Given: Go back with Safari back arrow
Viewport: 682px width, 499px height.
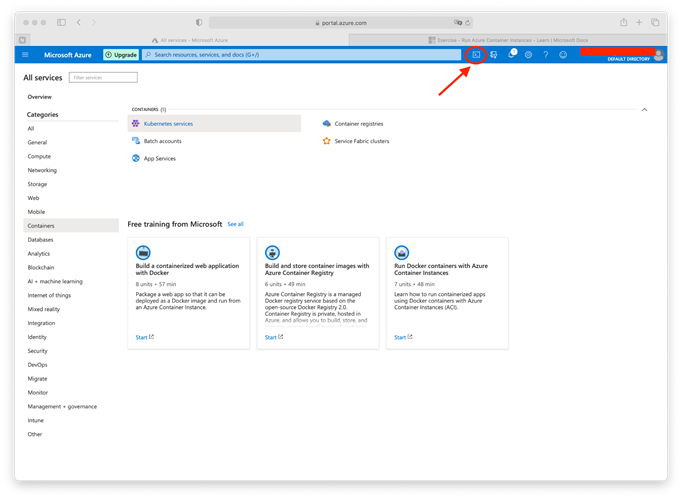Looking at the screenshot, I should point(79,22).
